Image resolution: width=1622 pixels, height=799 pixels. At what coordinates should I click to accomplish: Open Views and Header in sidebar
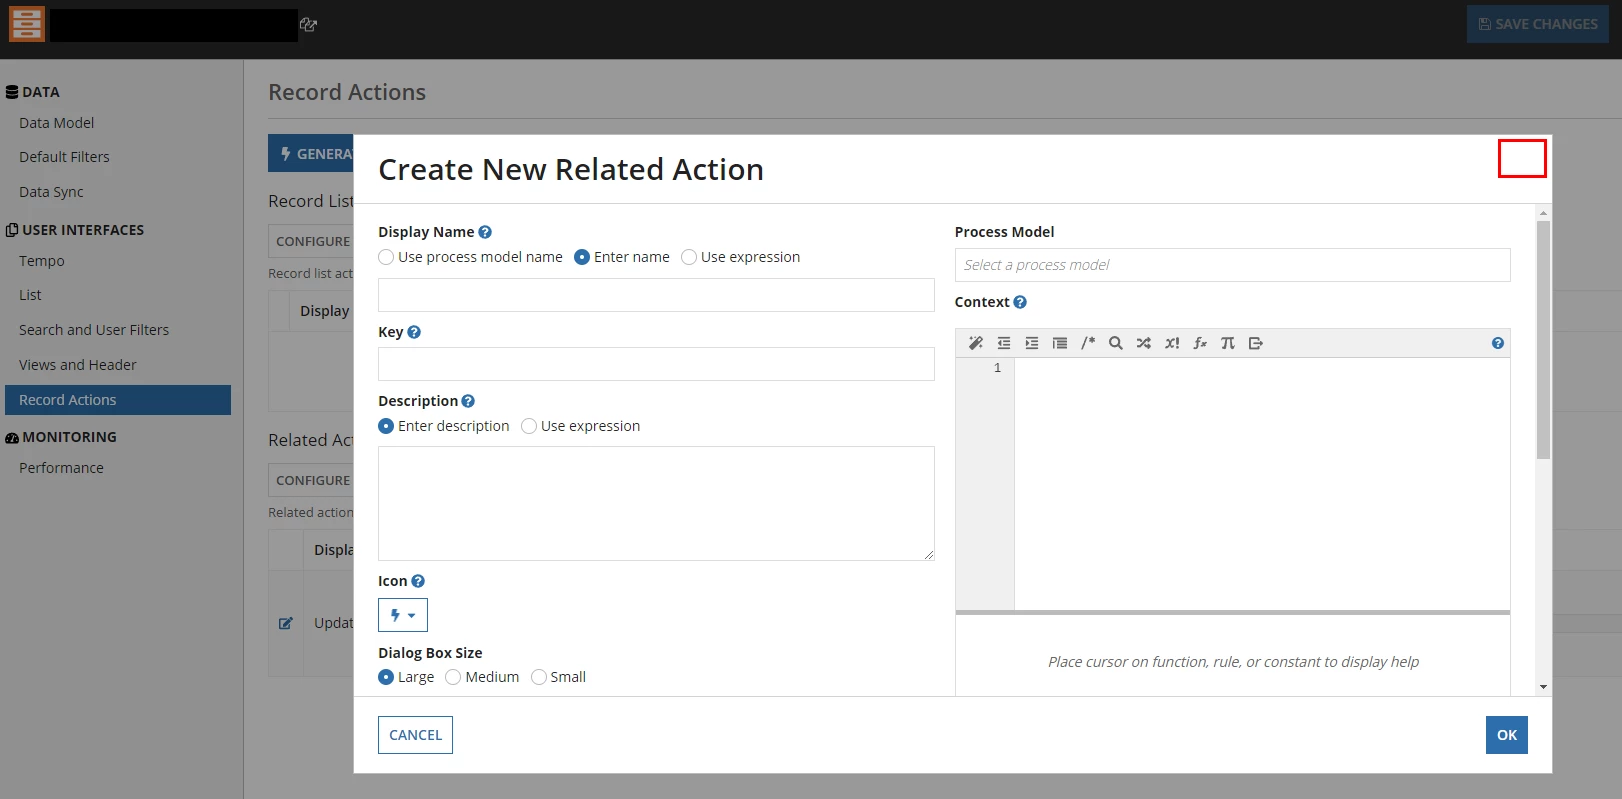pos(78,365)
